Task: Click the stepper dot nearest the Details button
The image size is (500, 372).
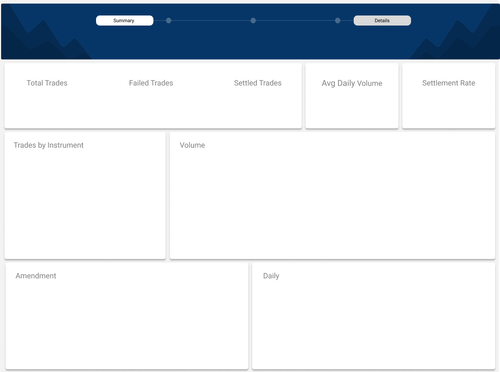Action: tap(338, 21)
